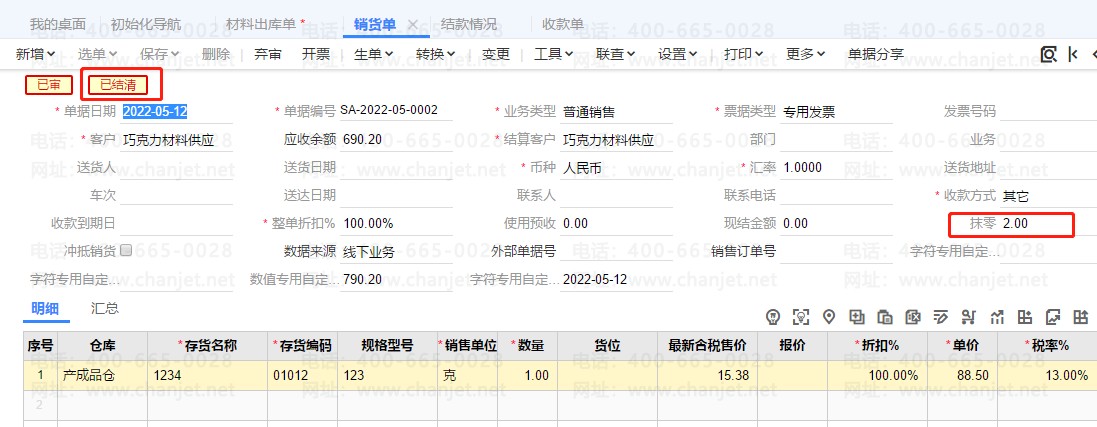Open the 保存 dropdown

(x=160, y=54)
